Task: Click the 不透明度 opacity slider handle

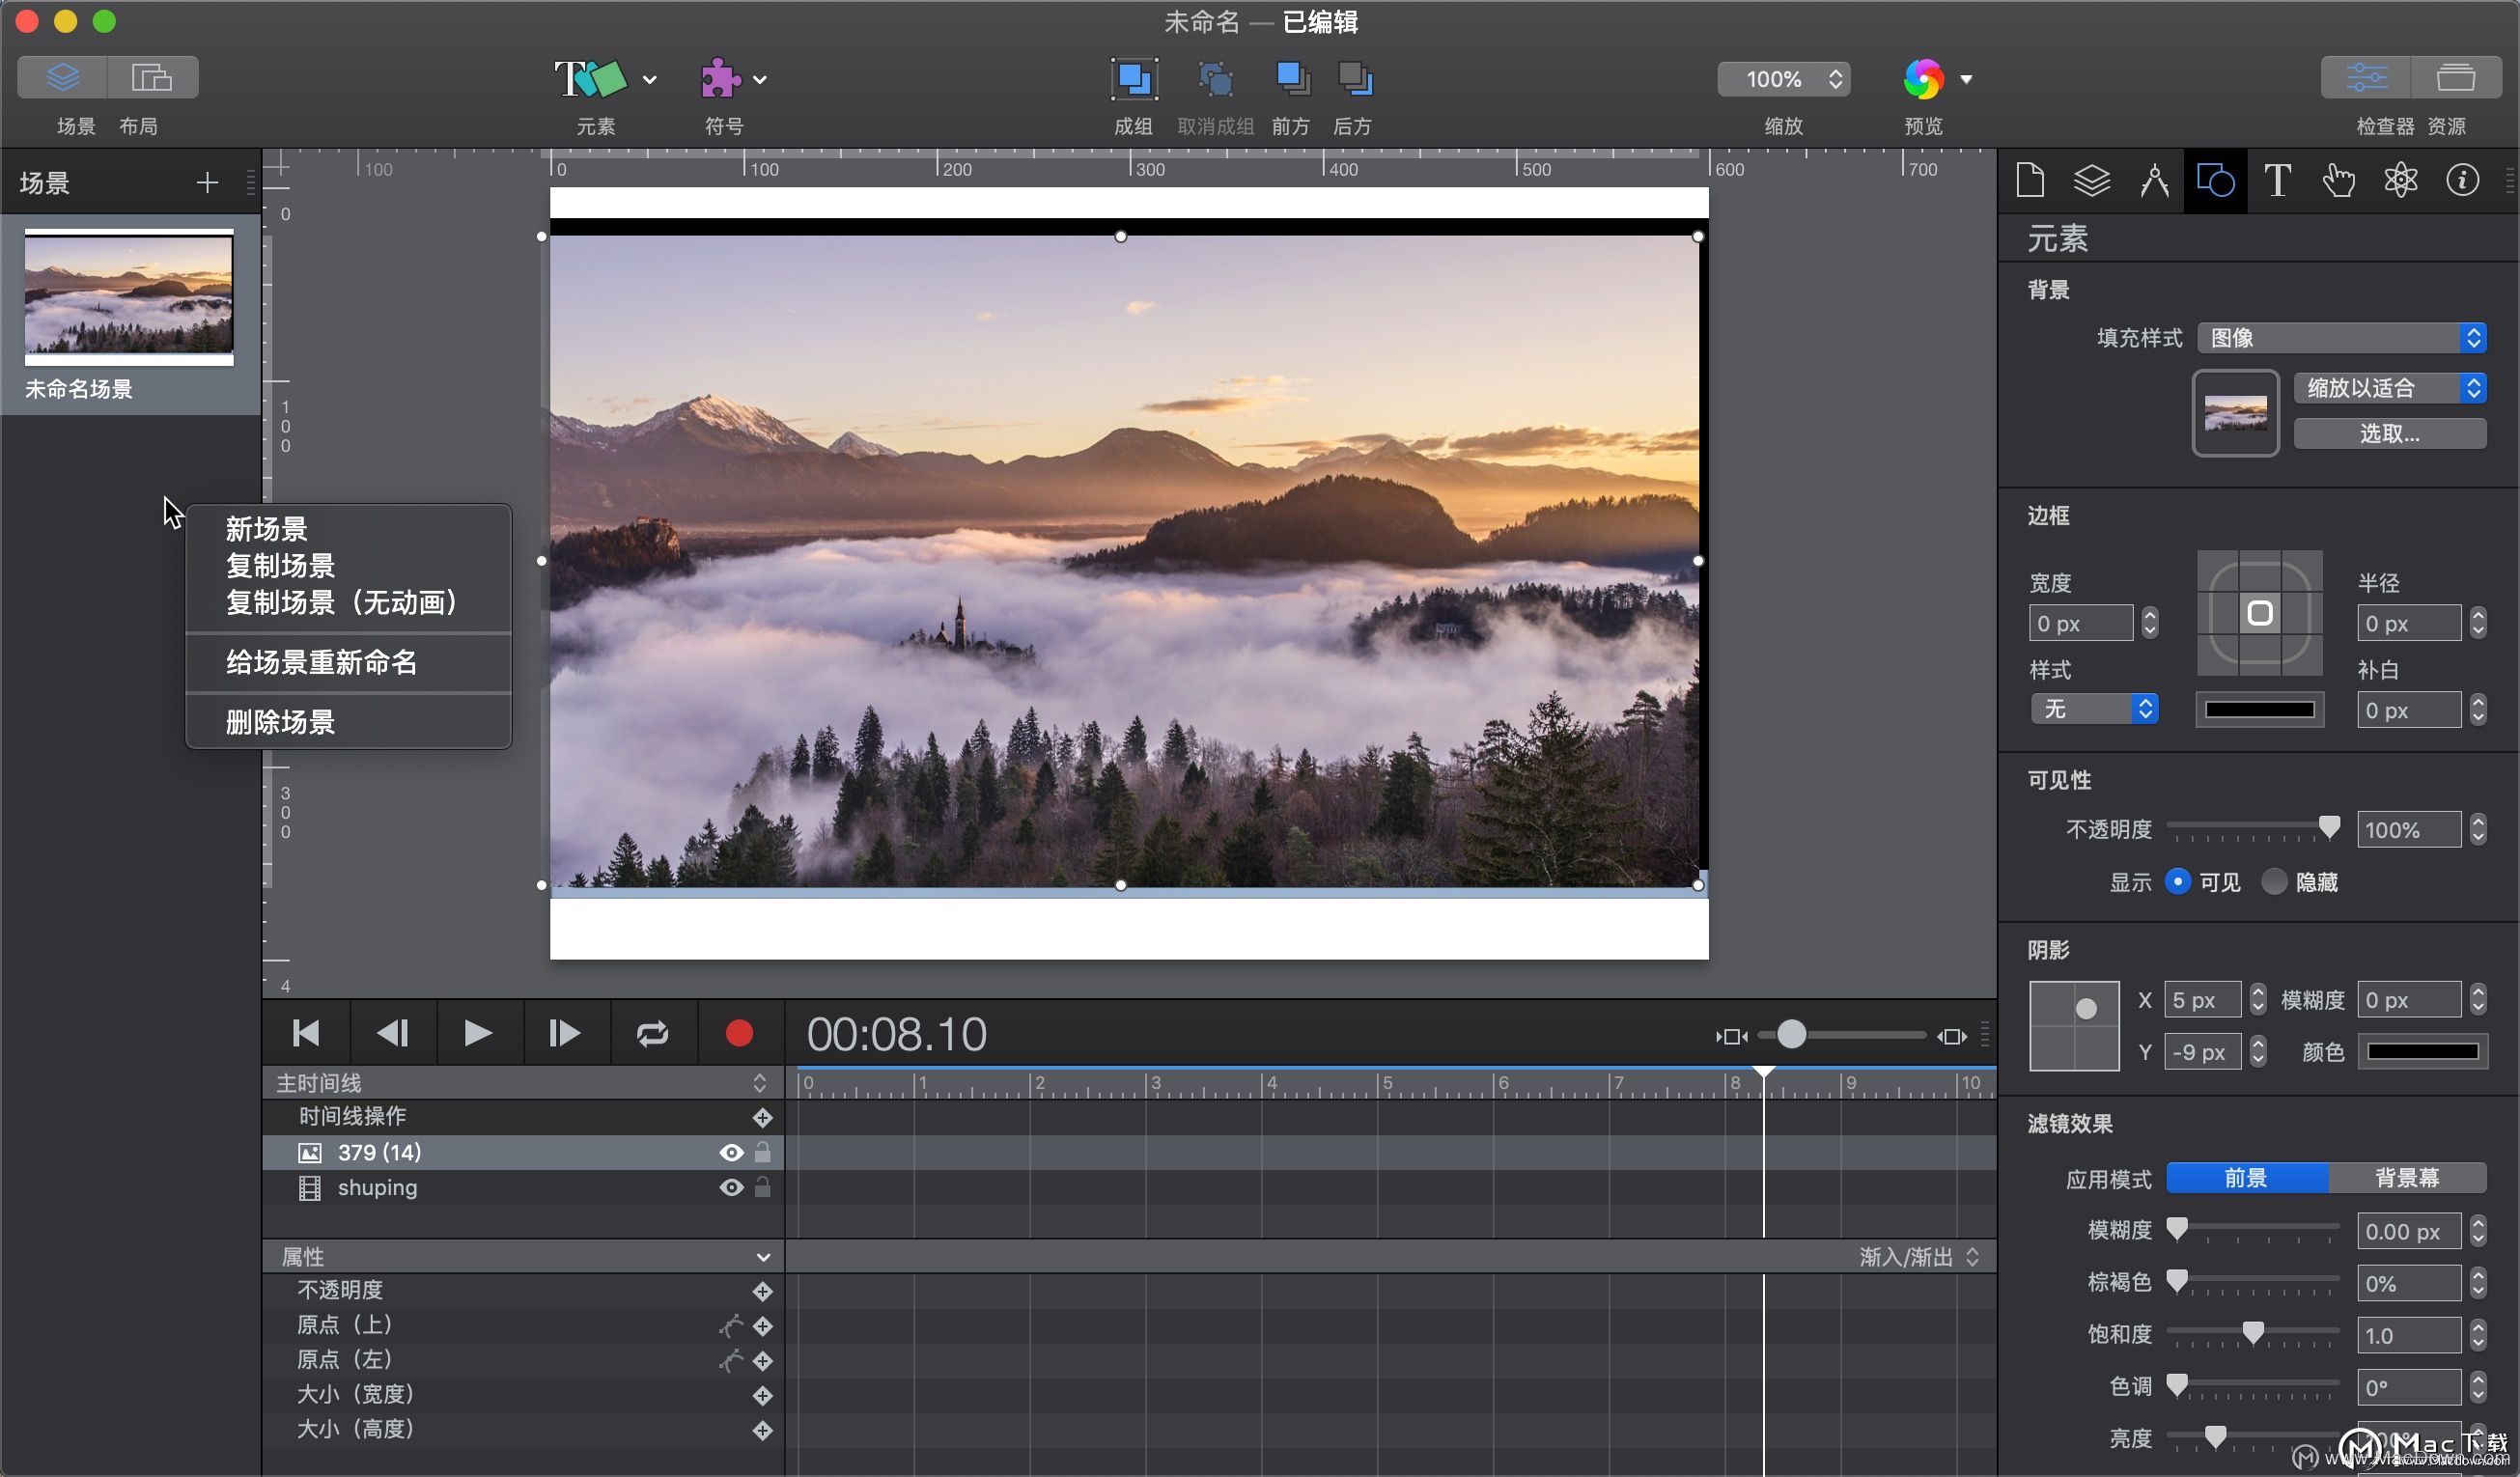Action: (x=2328, y=827)
